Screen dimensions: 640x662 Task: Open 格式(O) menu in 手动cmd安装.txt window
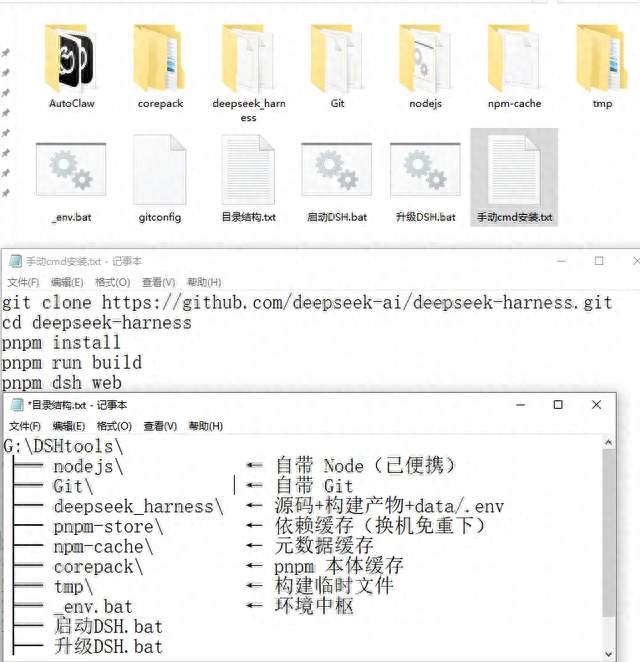(x=112, y=282)
